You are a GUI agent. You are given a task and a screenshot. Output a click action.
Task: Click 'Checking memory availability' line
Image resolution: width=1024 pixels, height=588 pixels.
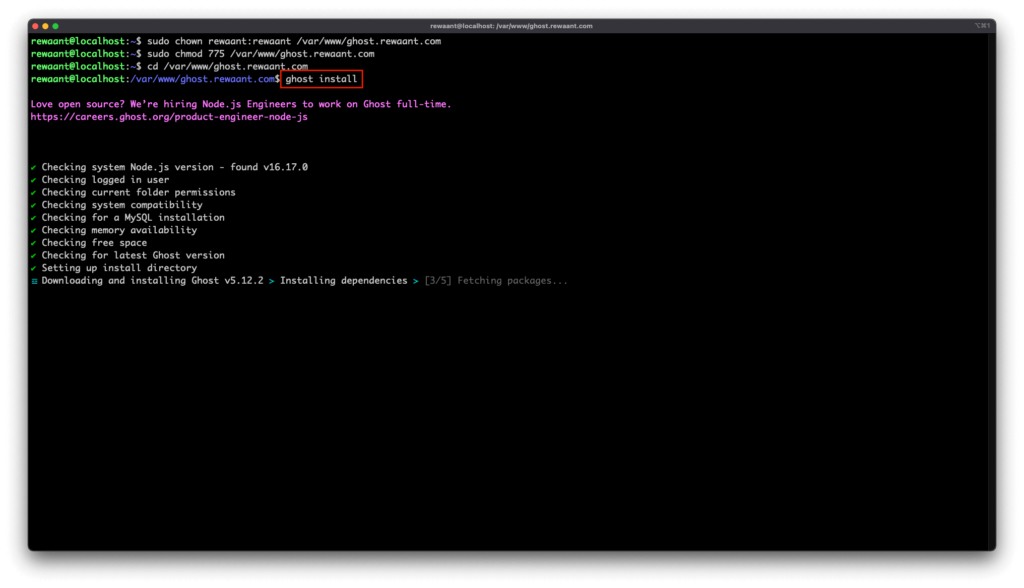[x=120, y=230]
